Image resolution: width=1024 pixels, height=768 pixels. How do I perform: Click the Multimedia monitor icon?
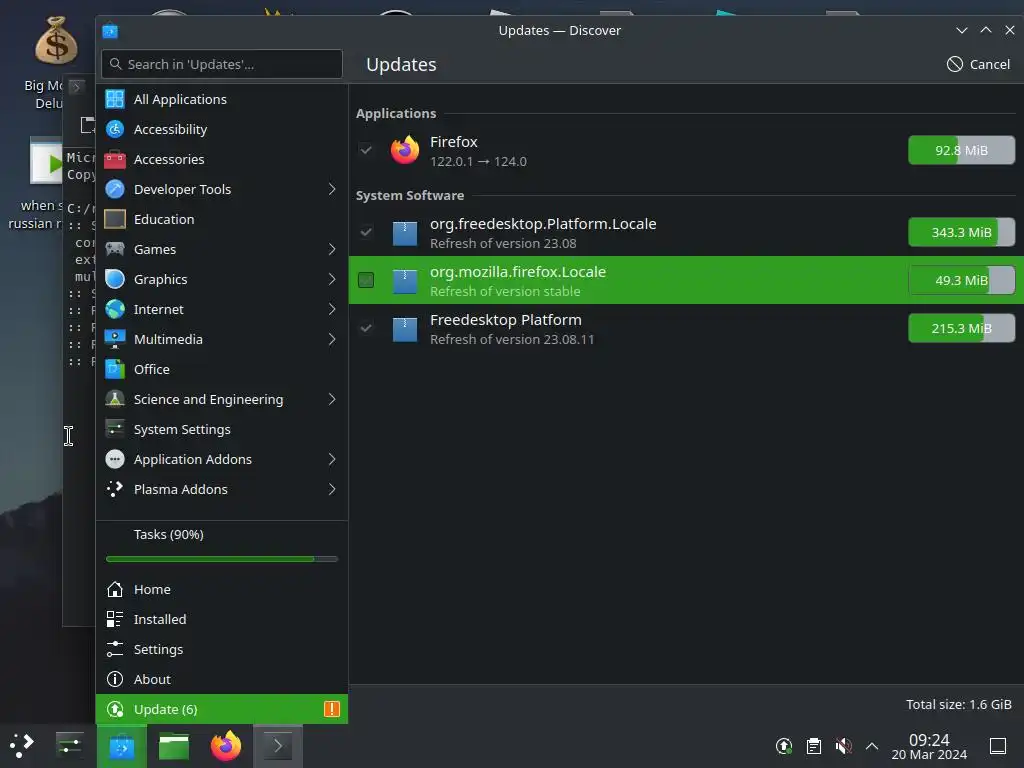coord(115,340)
